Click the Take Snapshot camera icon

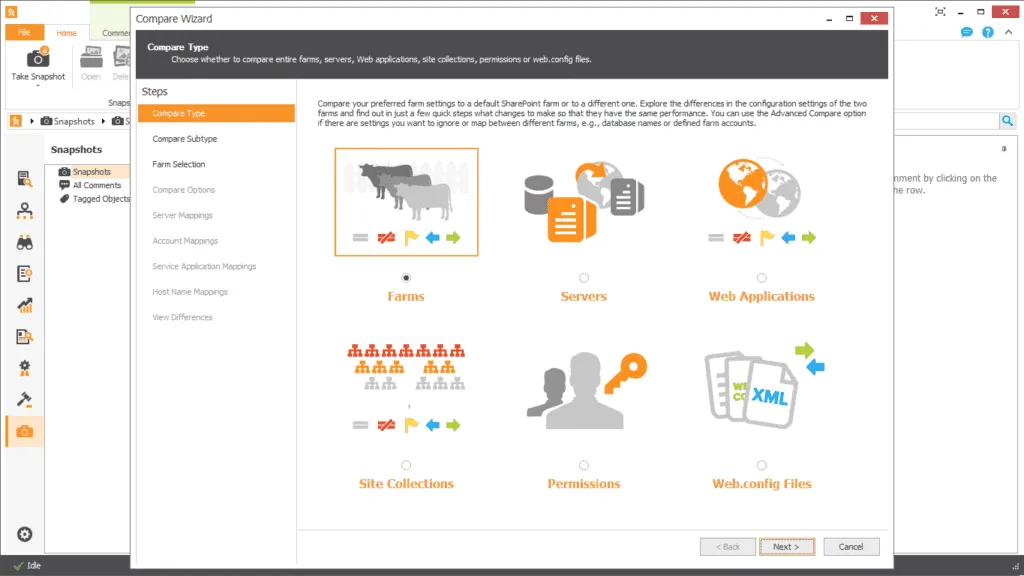tap(38, 58)
